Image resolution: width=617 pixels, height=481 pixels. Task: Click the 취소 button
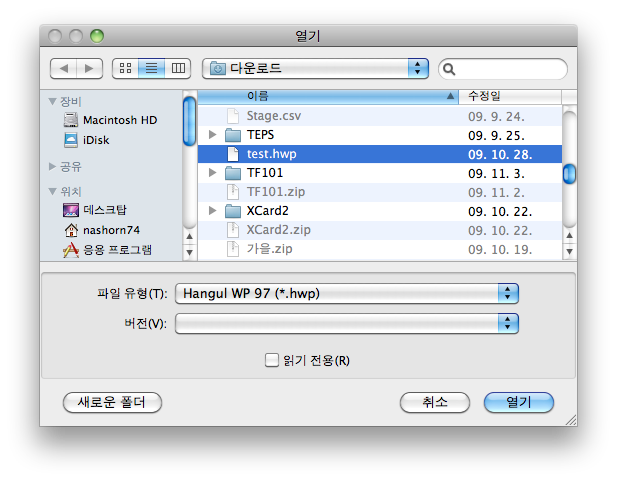pyautogui.click(x=435, y=402)
